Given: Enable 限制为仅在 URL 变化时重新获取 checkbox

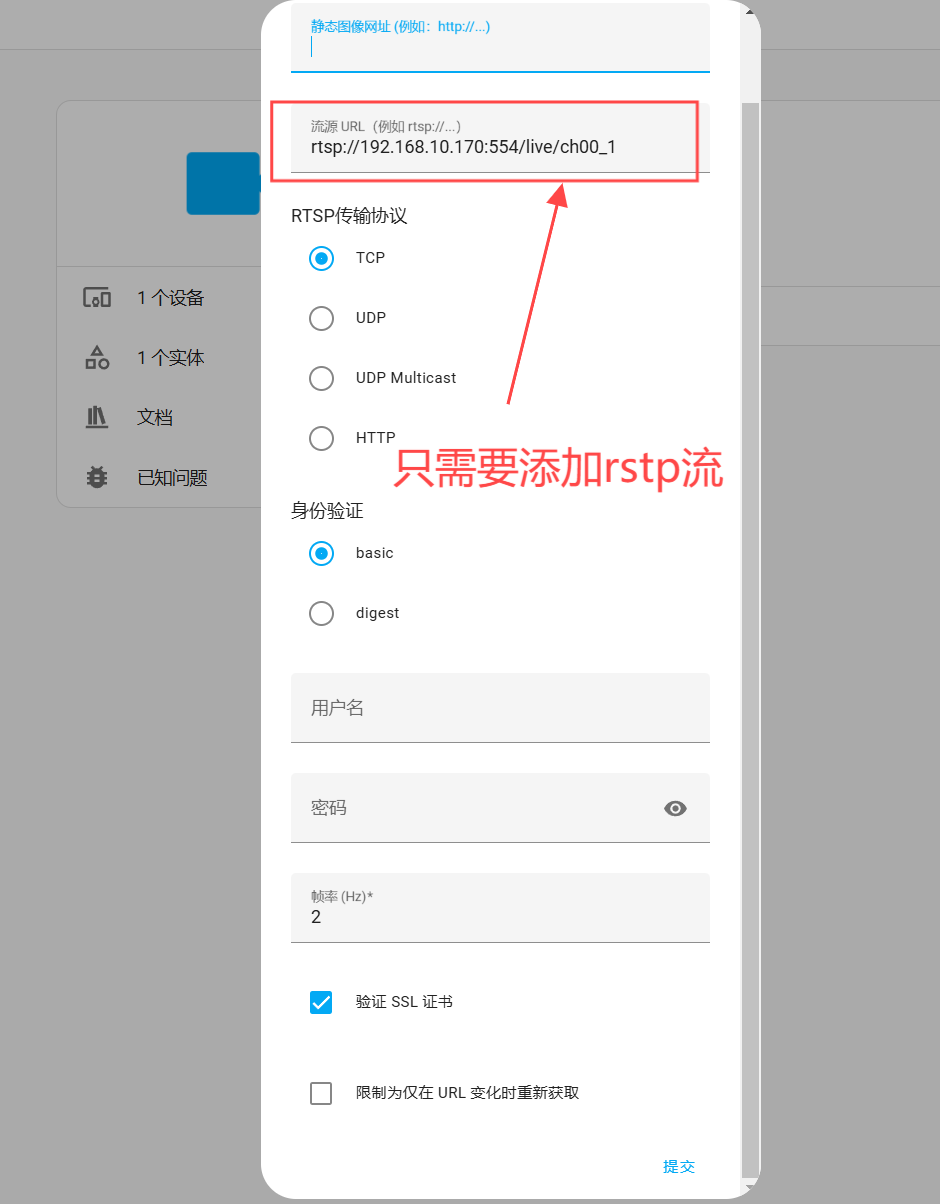Looking at the screenshot, I should click(321, 1093).
